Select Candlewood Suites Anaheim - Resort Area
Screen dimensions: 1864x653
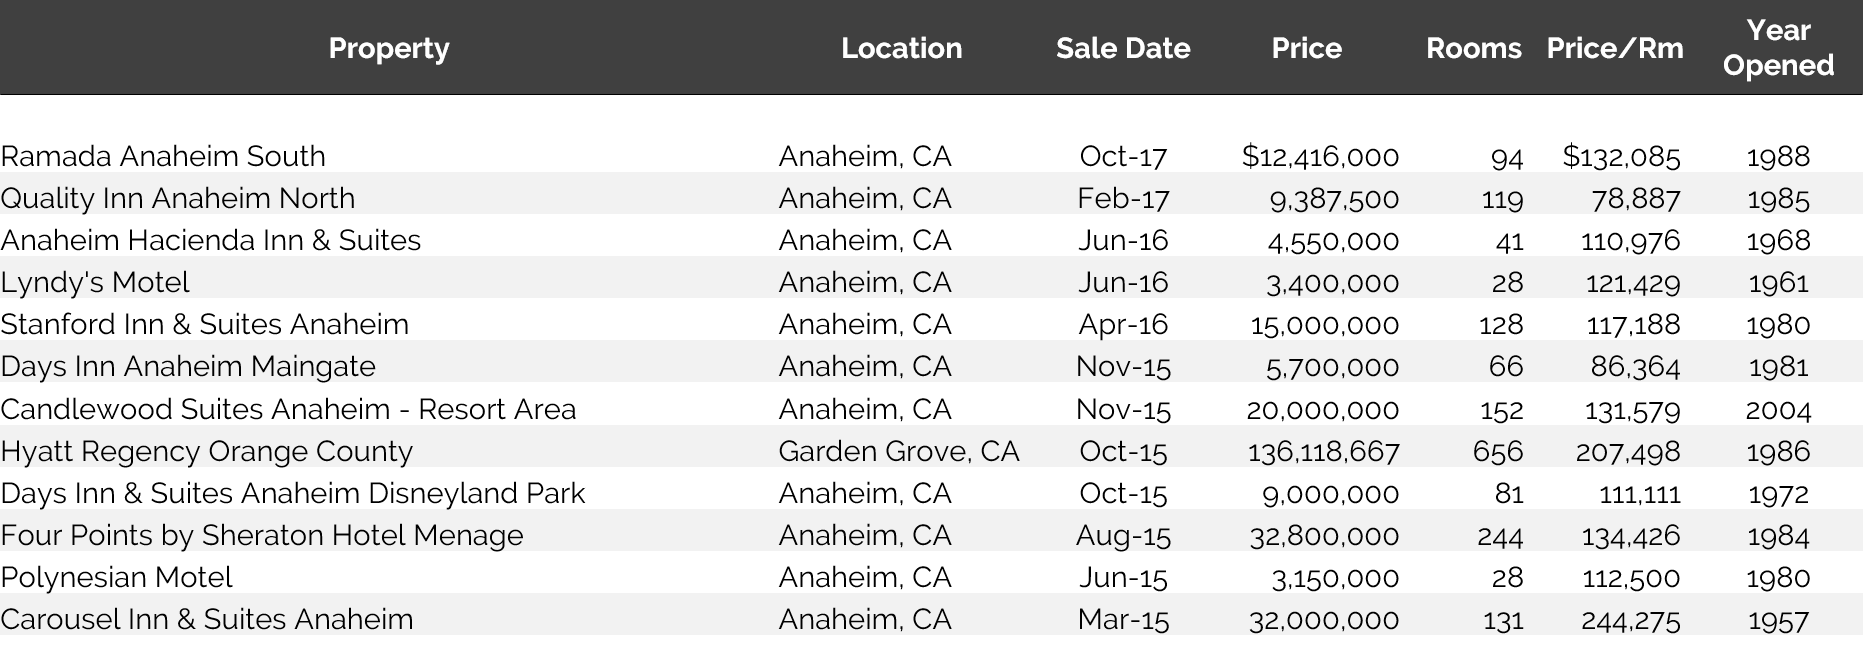click(288, 409)
